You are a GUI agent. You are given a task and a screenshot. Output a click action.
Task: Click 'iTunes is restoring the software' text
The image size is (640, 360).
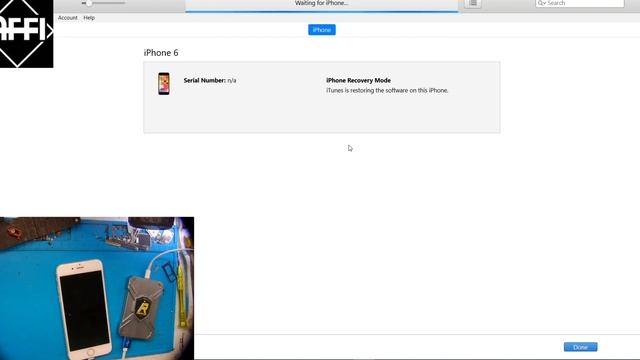(x=387, y=90)
